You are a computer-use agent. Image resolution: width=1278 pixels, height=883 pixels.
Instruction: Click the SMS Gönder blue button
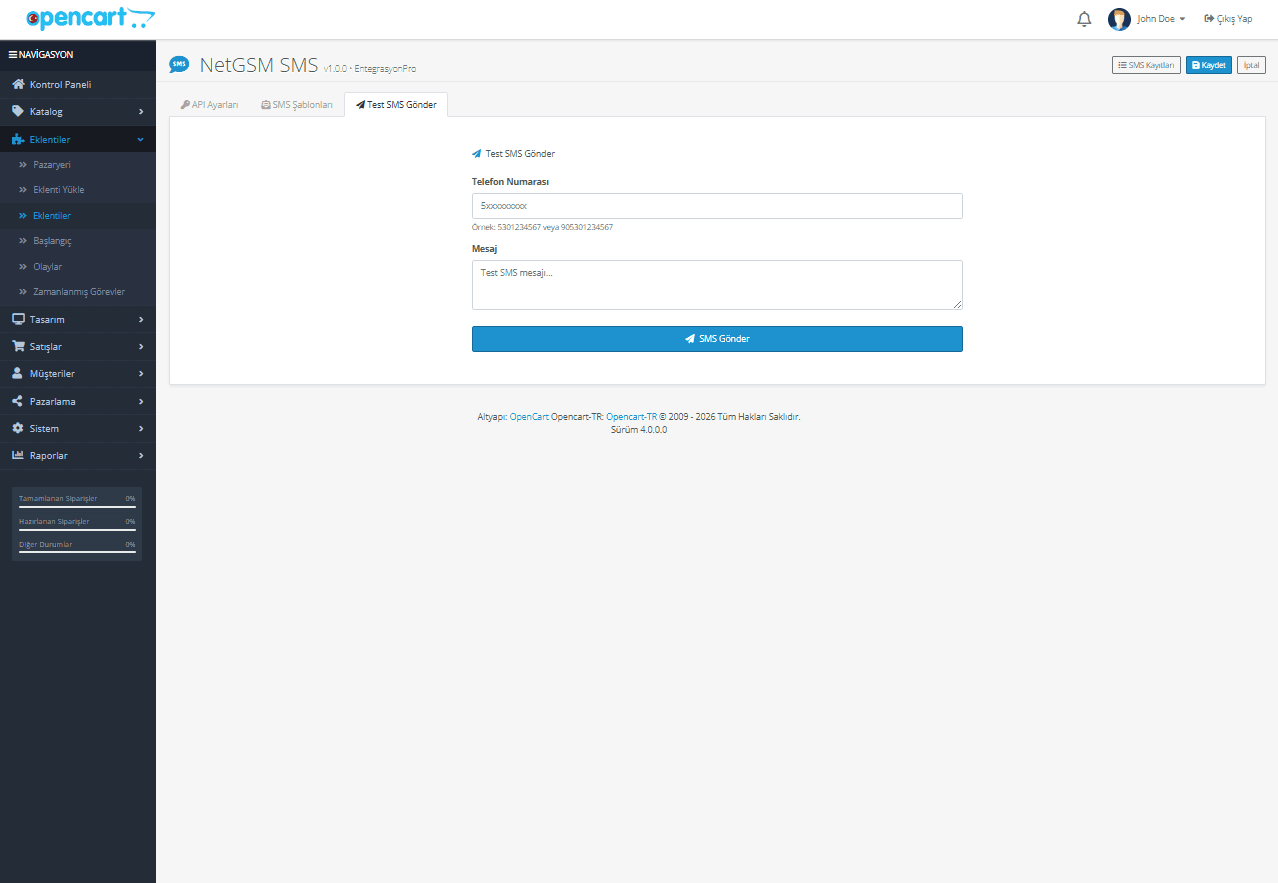(x=717, y=339)
